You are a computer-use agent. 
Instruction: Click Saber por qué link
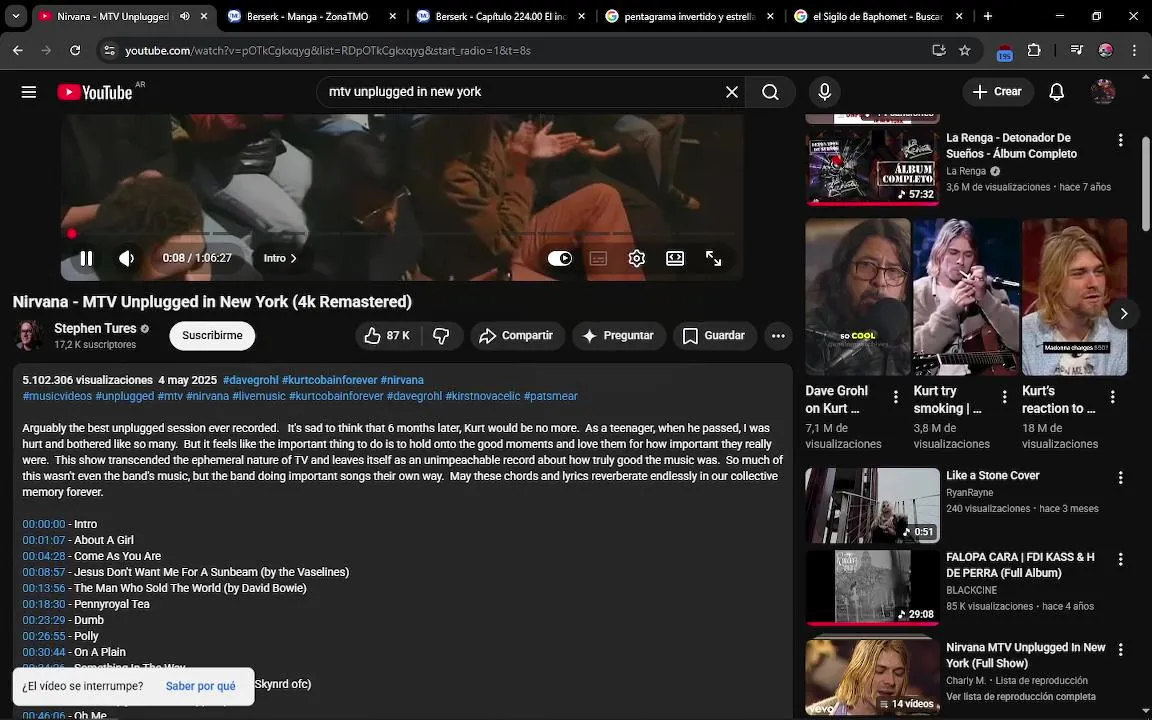pyautogui.click(x=201, y=686)
